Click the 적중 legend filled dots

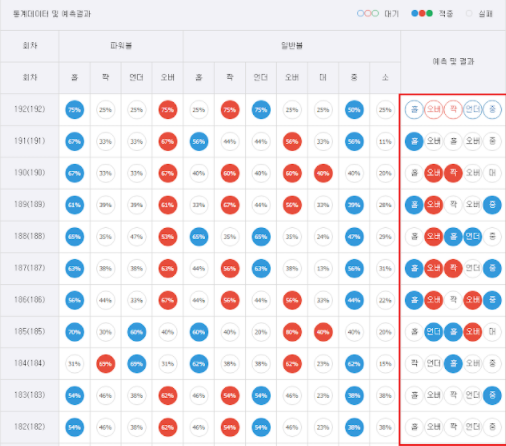click(422, 14)
